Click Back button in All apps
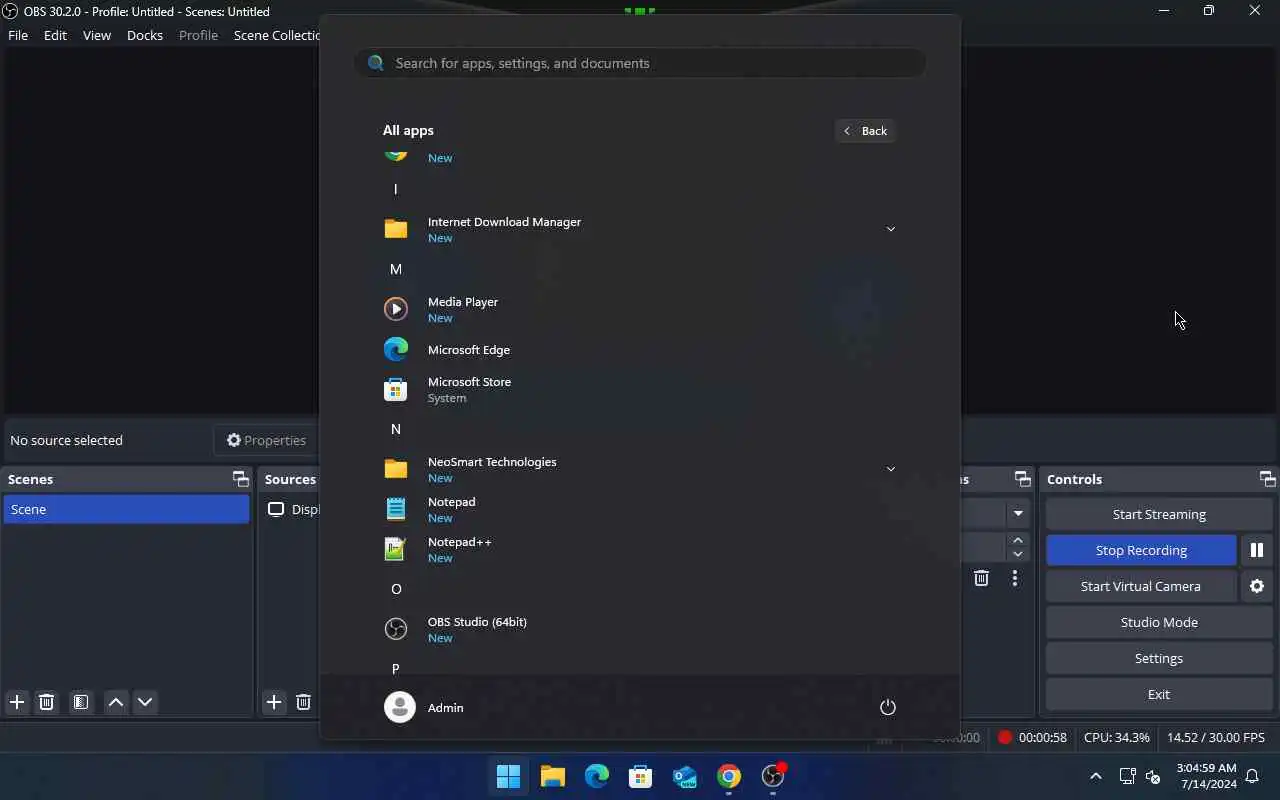The width and height of the screenshot is (1280, 800). [x=866, y=131]
